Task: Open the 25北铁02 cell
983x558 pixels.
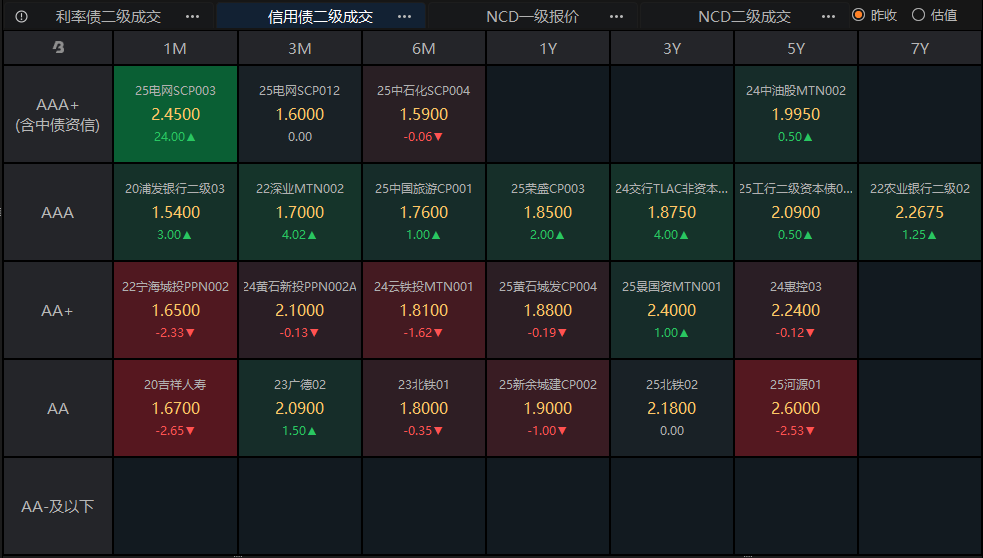Action: [x=672, y=408]
